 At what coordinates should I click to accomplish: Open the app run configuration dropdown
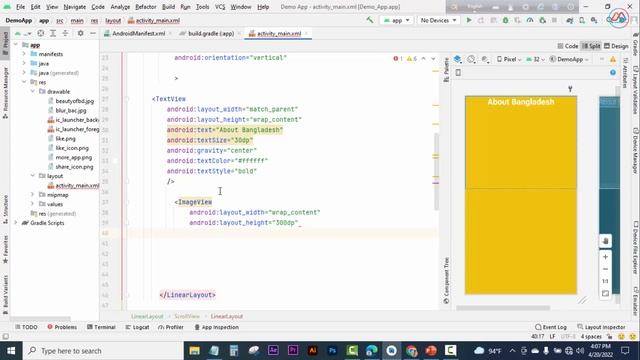point(397,20)
